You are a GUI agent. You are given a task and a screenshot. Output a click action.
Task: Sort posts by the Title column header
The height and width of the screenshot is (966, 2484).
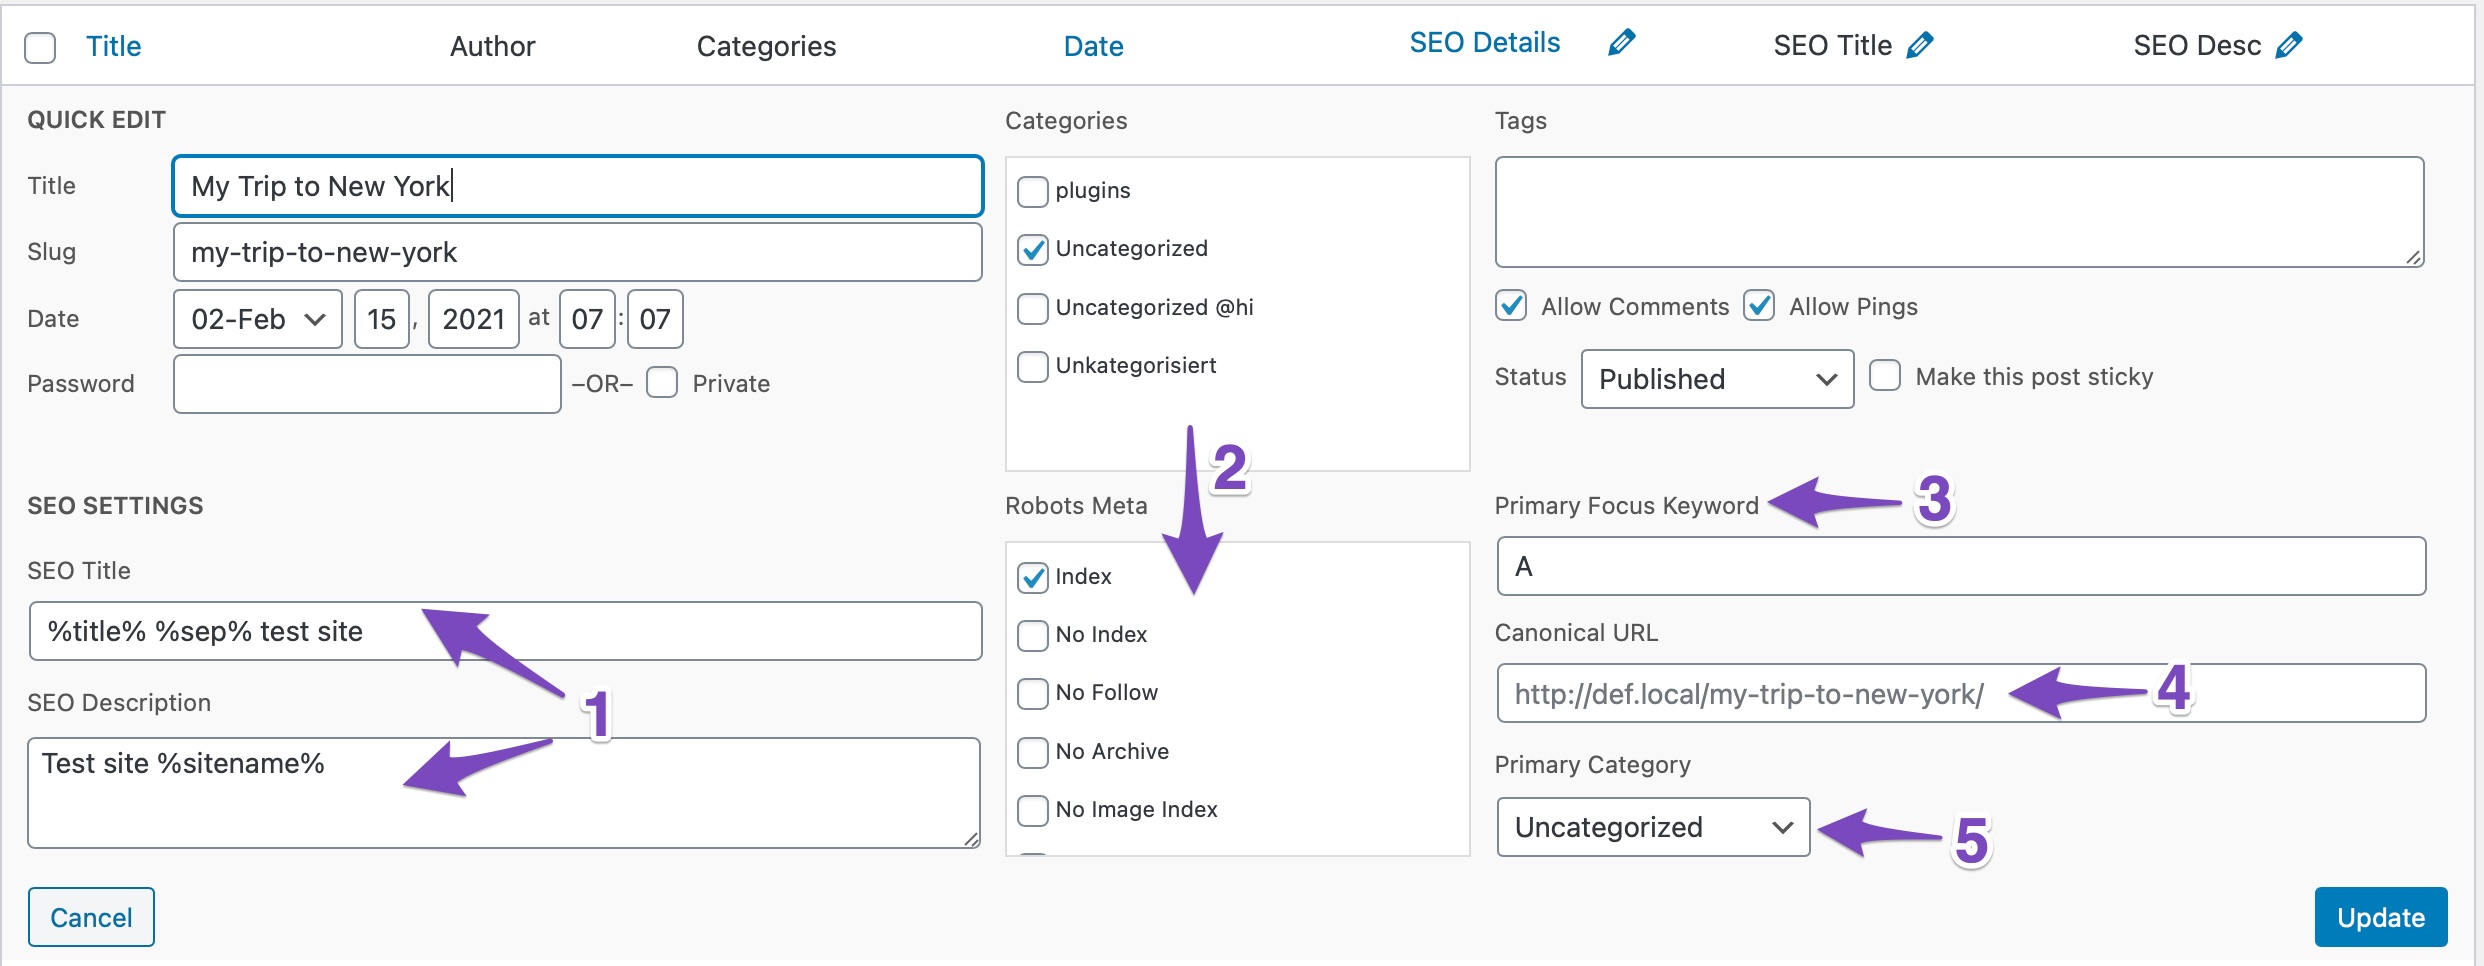(x=113, y=46)
